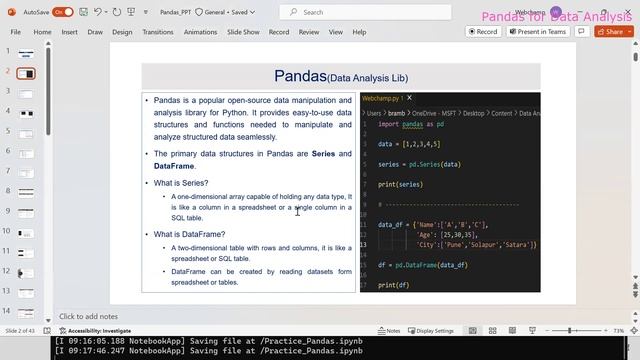The height and width of the screenshot is (360, 640).
Task: Switch to Reading View icon
Action: pyautogui.click(x=512, y=331)
